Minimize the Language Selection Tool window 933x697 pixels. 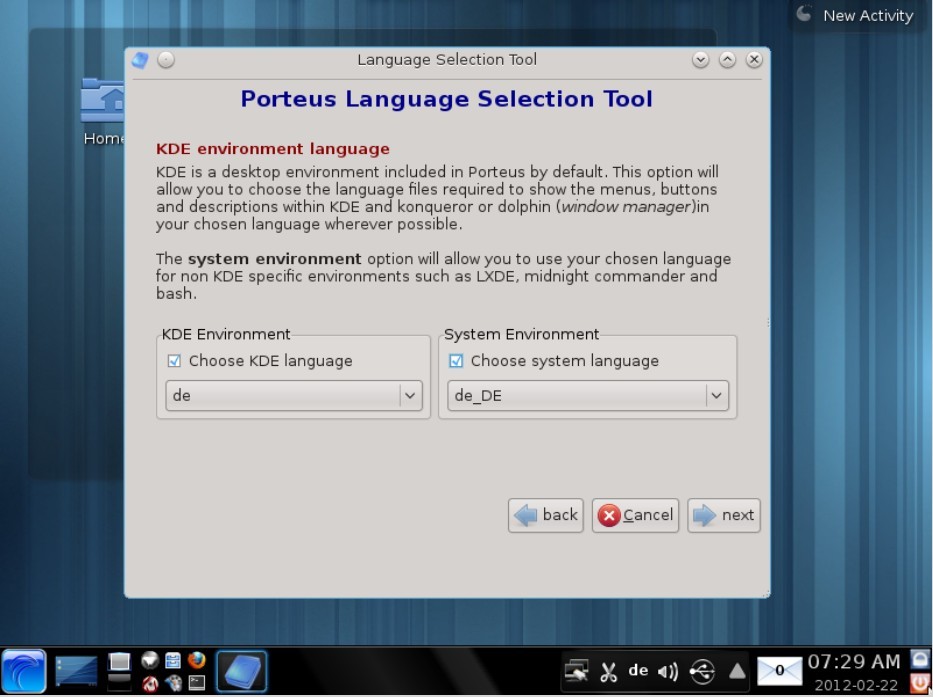(x=701, y=60)
